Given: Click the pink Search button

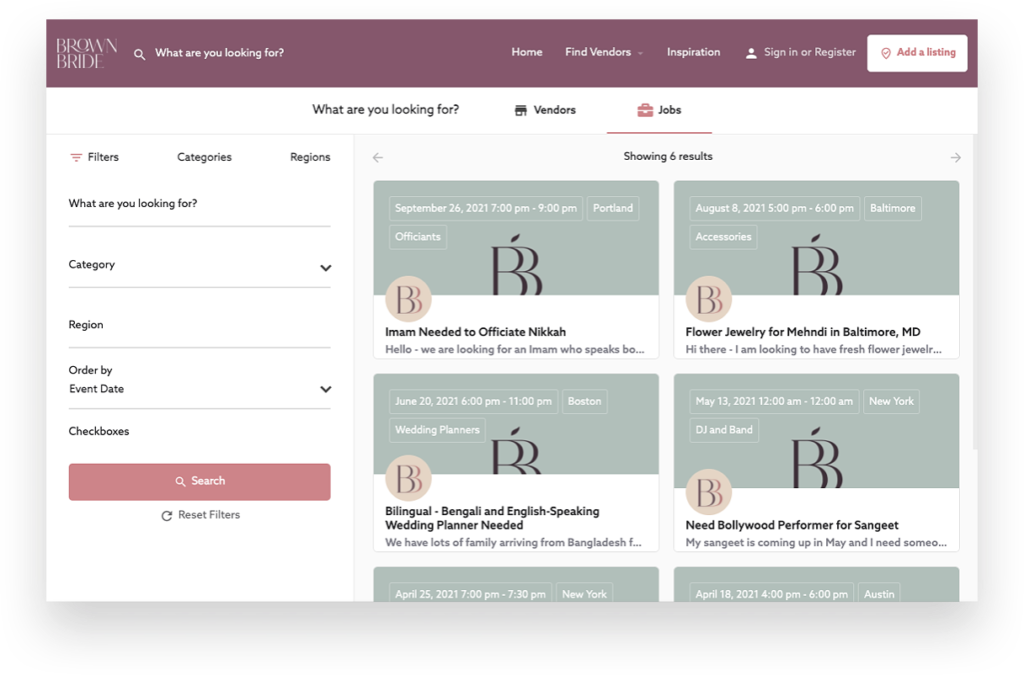Looking at the screenshot, I should [199, 482].
